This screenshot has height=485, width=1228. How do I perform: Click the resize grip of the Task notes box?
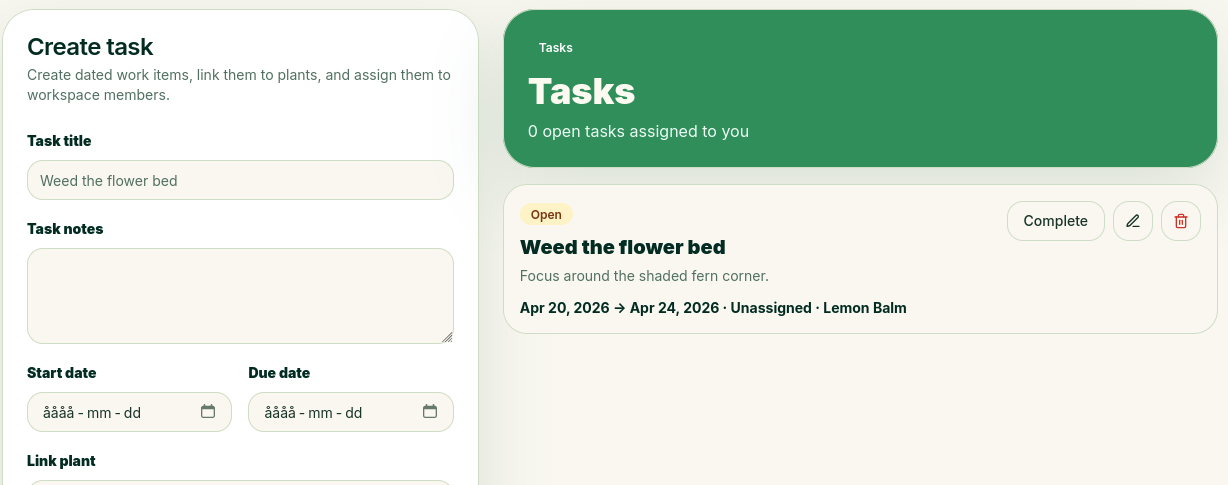447,337
